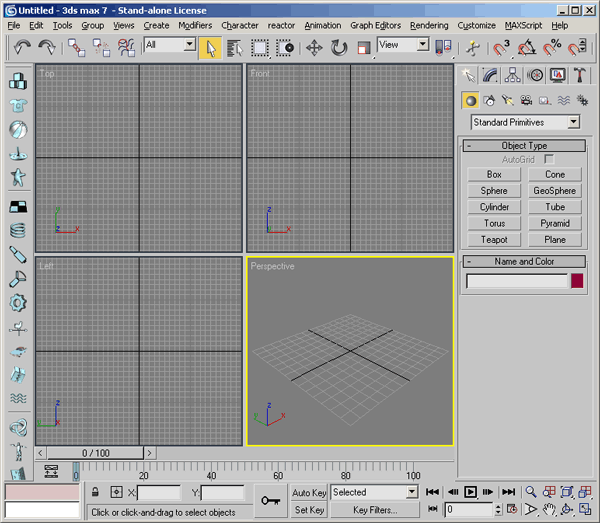Click the Undo arrow icon
600x523 pixels.
click(x=22, y=46)
